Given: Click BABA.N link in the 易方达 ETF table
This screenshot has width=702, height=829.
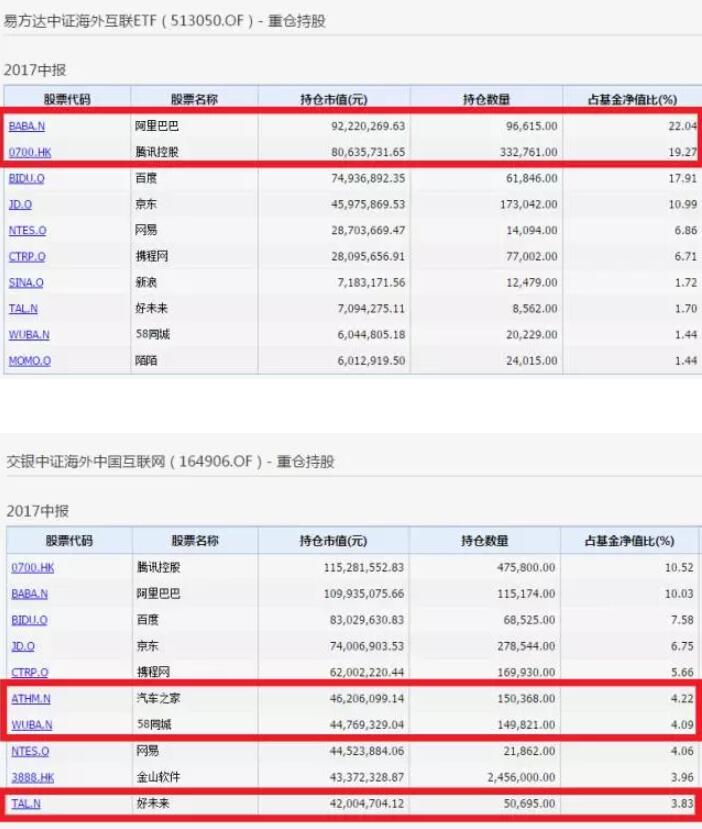Looking at the screenshot, I should pyautogui.click(x=28, y=127).
